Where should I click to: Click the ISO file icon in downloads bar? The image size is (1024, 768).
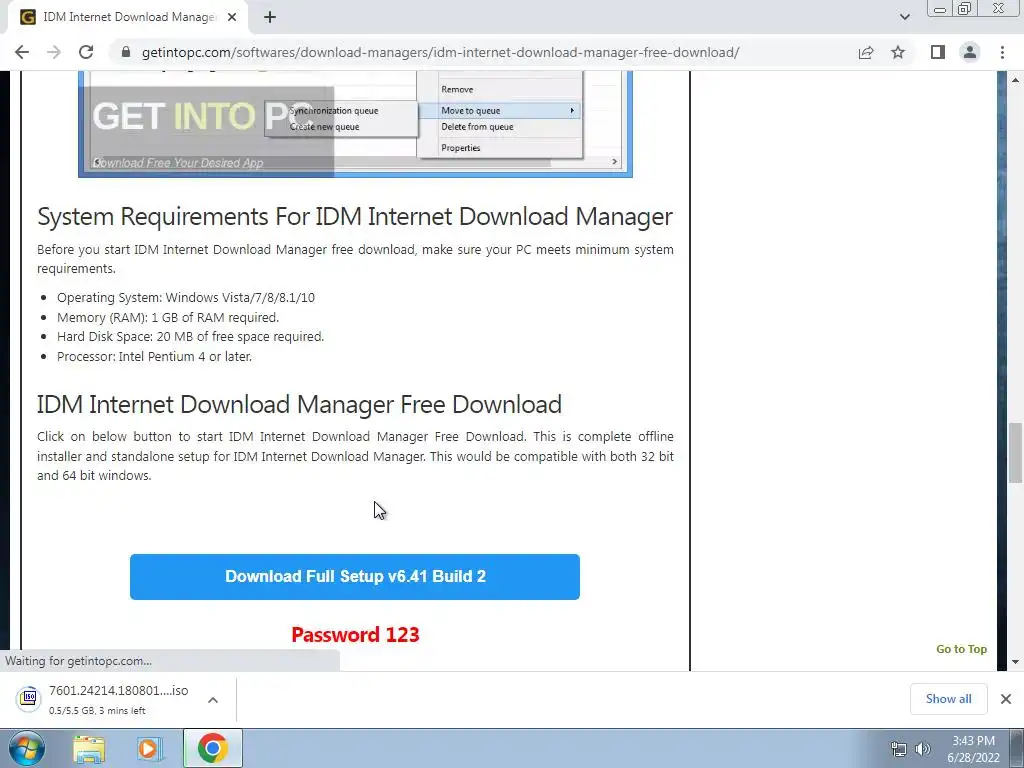coord(29,698)
